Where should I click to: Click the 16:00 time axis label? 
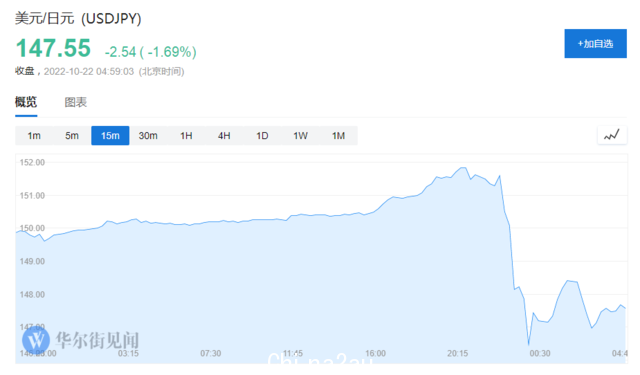[375, 353]
